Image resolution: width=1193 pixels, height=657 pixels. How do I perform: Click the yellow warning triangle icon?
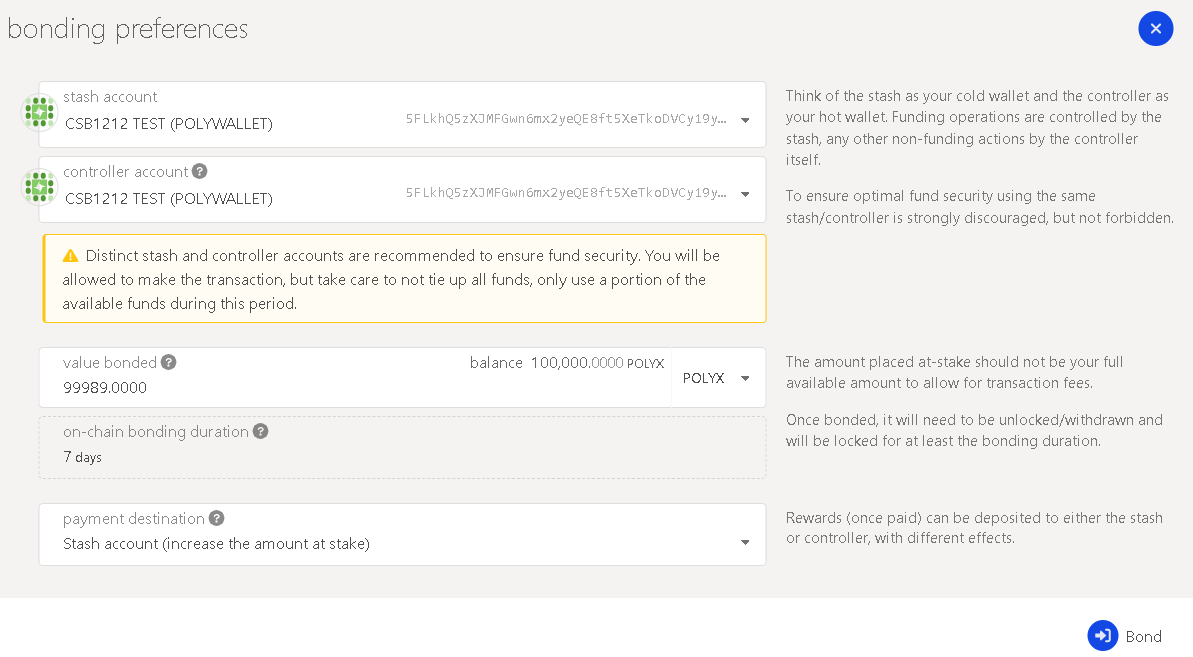pyautogui.click(x=70, y=256)
